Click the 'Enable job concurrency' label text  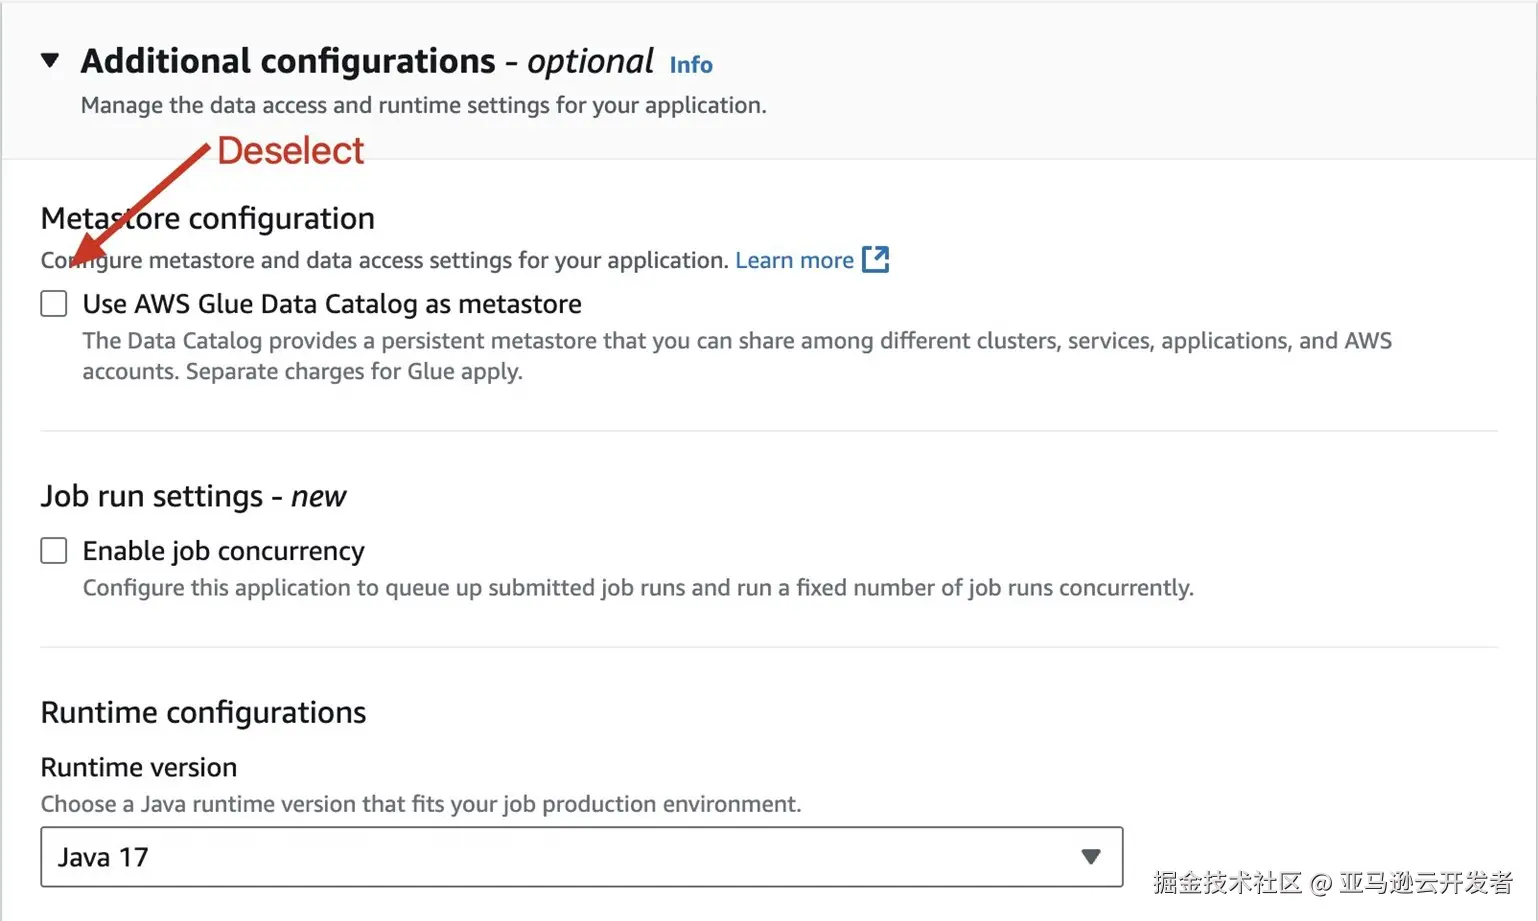(x=223, y=551)
